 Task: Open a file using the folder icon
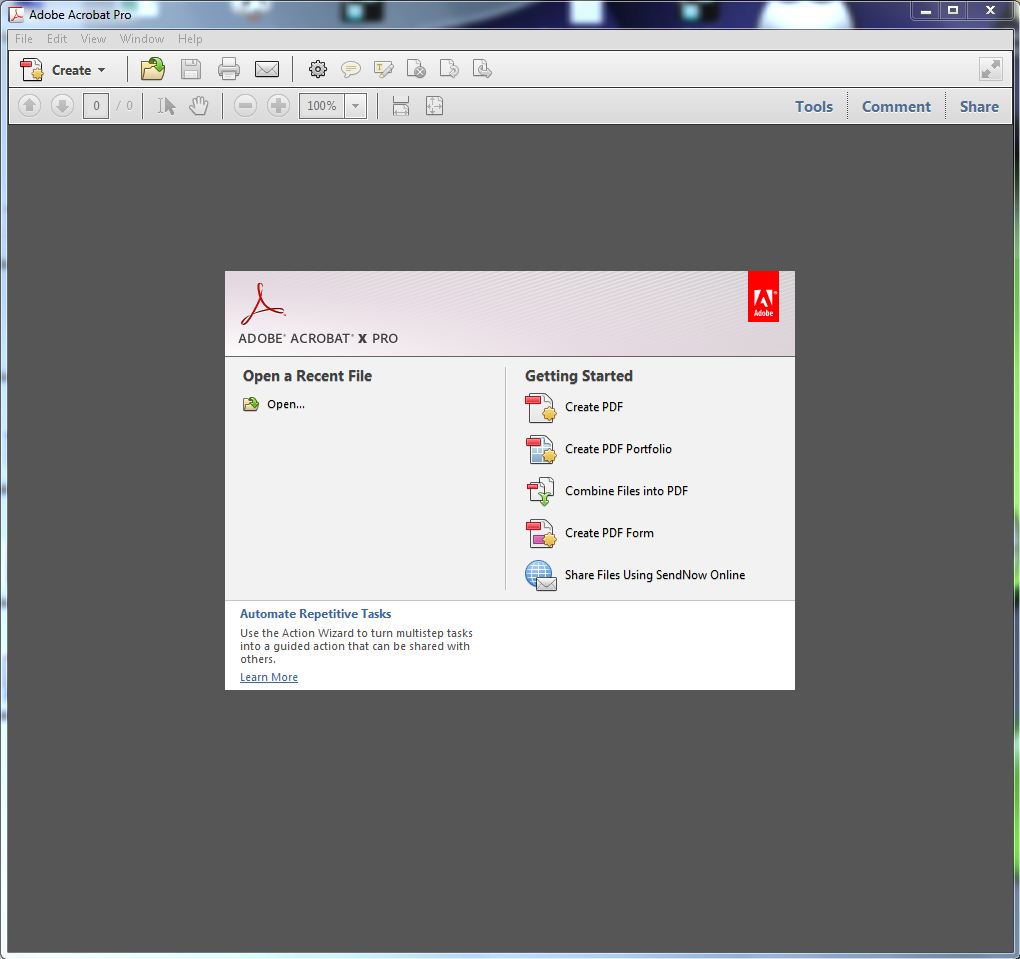152,68
